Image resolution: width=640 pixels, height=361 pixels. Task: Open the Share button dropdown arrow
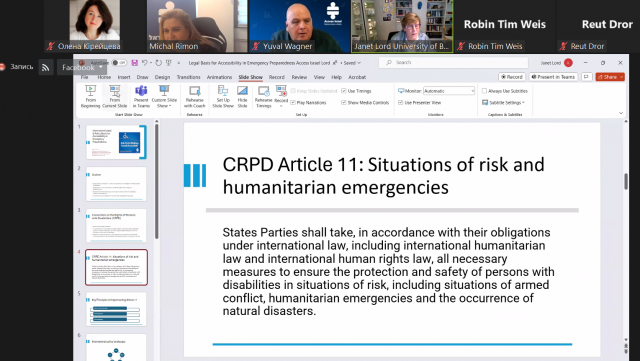[622, 77]
